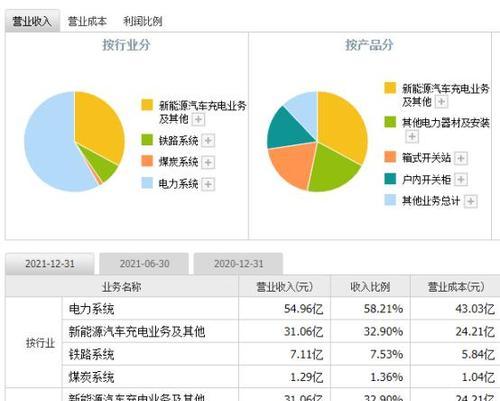Select the 2021-12-31 date tab

click(50, 264)
